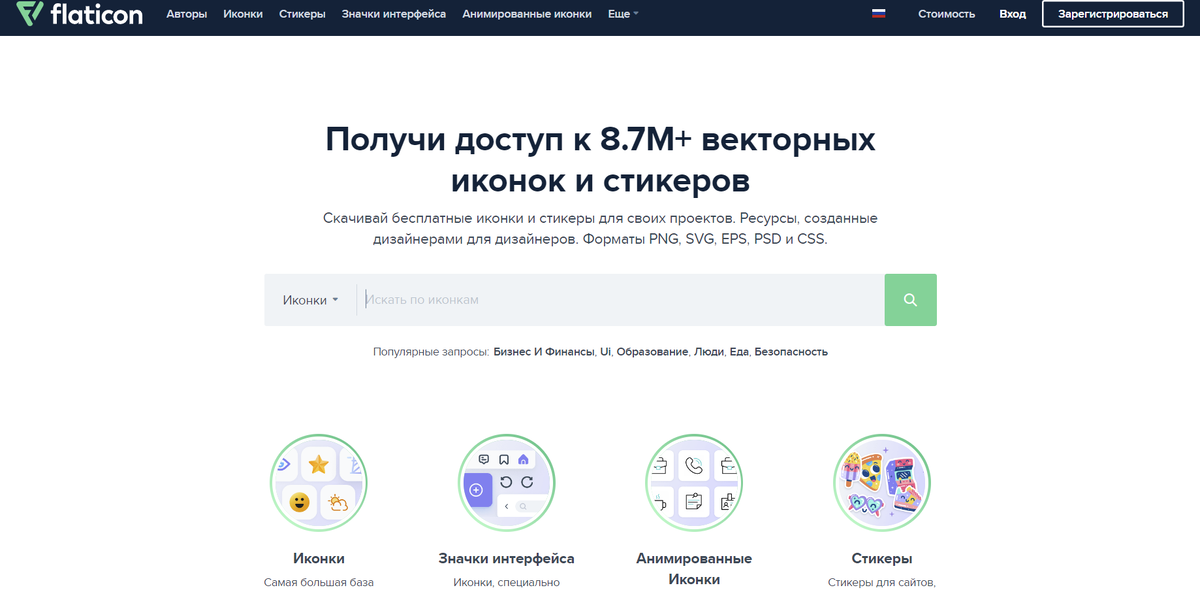Open the Вход link

pos(1012,14)
